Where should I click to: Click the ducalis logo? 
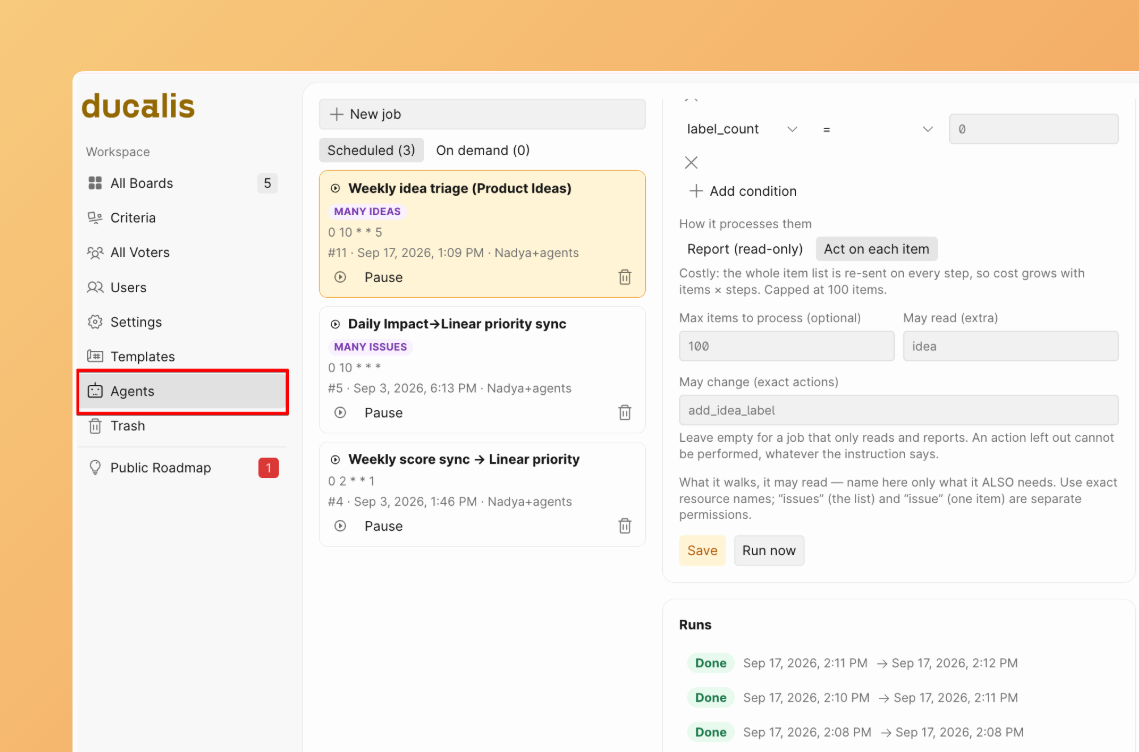click(138, 106)
